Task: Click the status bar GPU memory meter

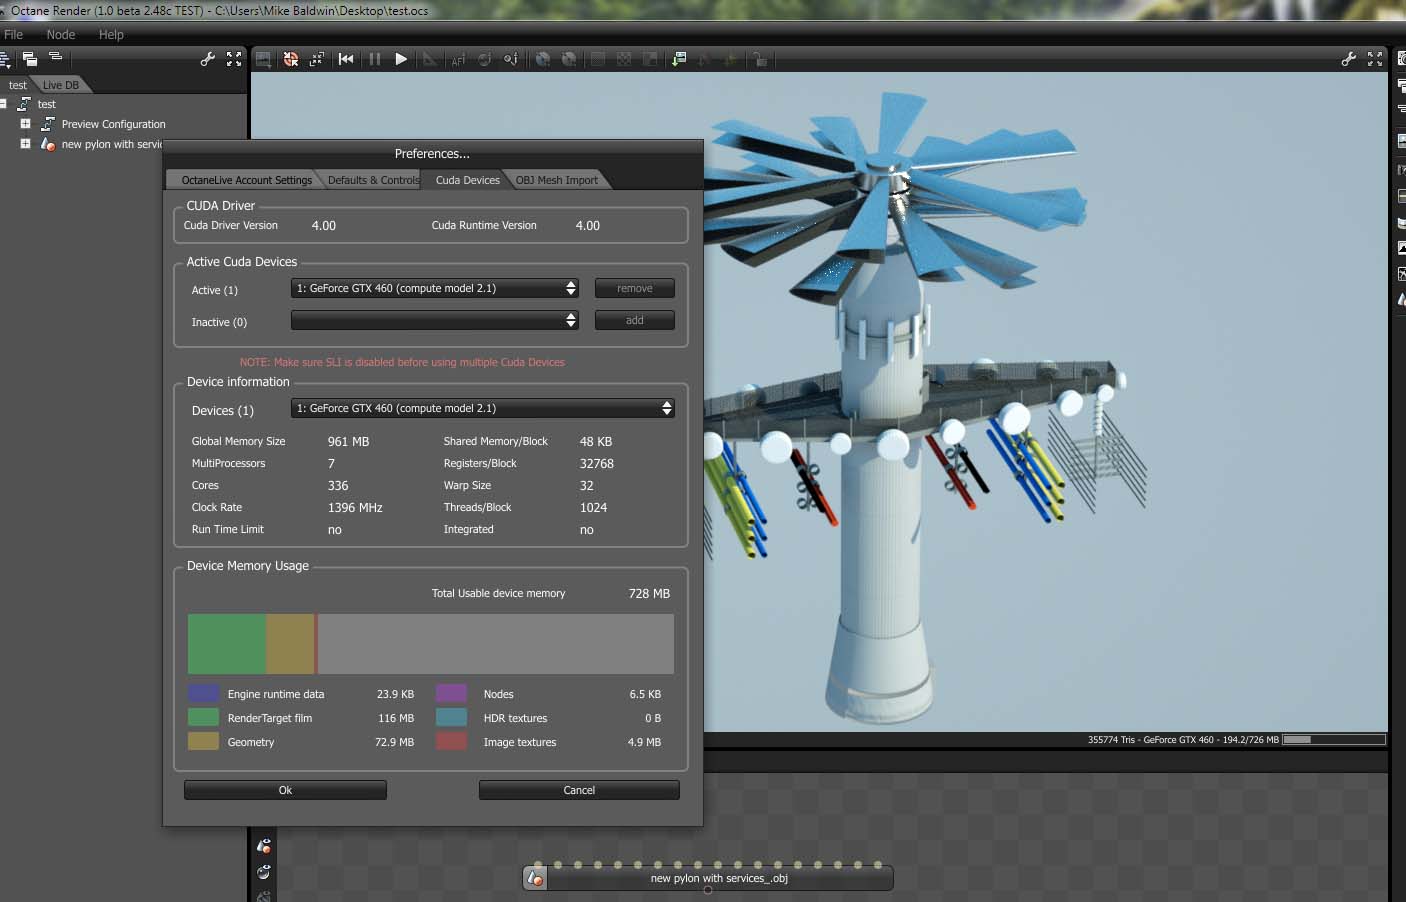Action: (1334, 740)
